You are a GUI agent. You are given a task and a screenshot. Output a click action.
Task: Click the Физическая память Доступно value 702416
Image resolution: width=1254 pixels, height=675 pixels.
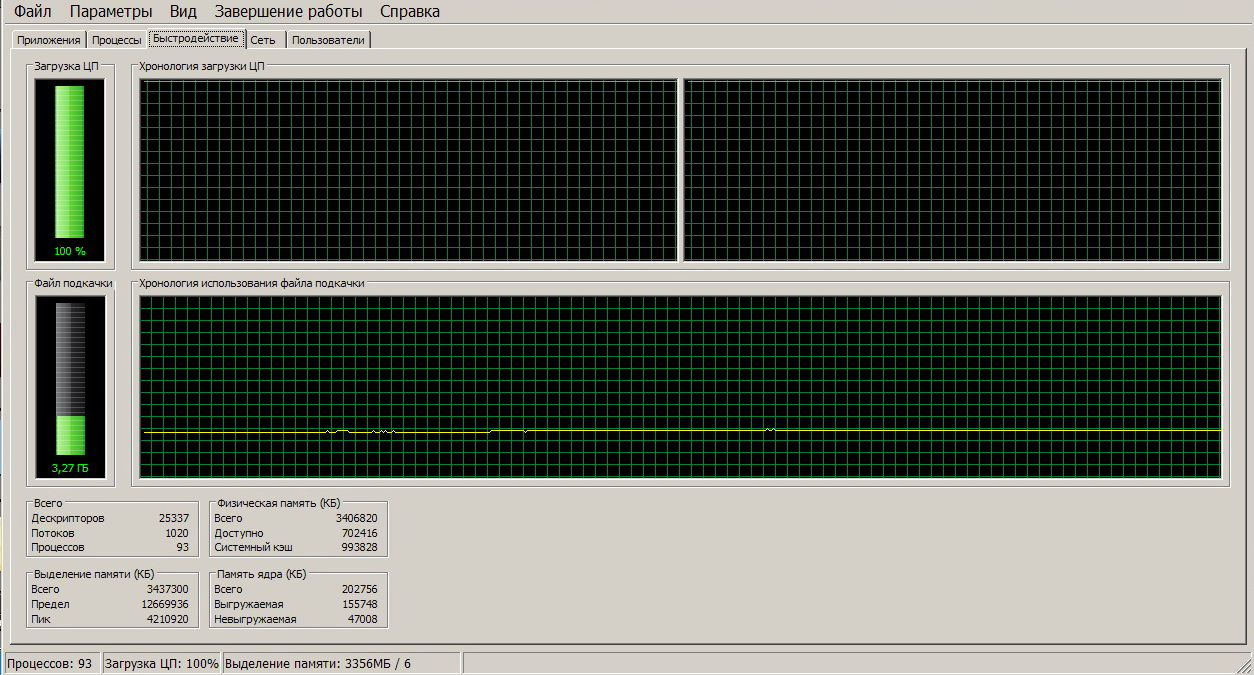[x=357, y=533]
